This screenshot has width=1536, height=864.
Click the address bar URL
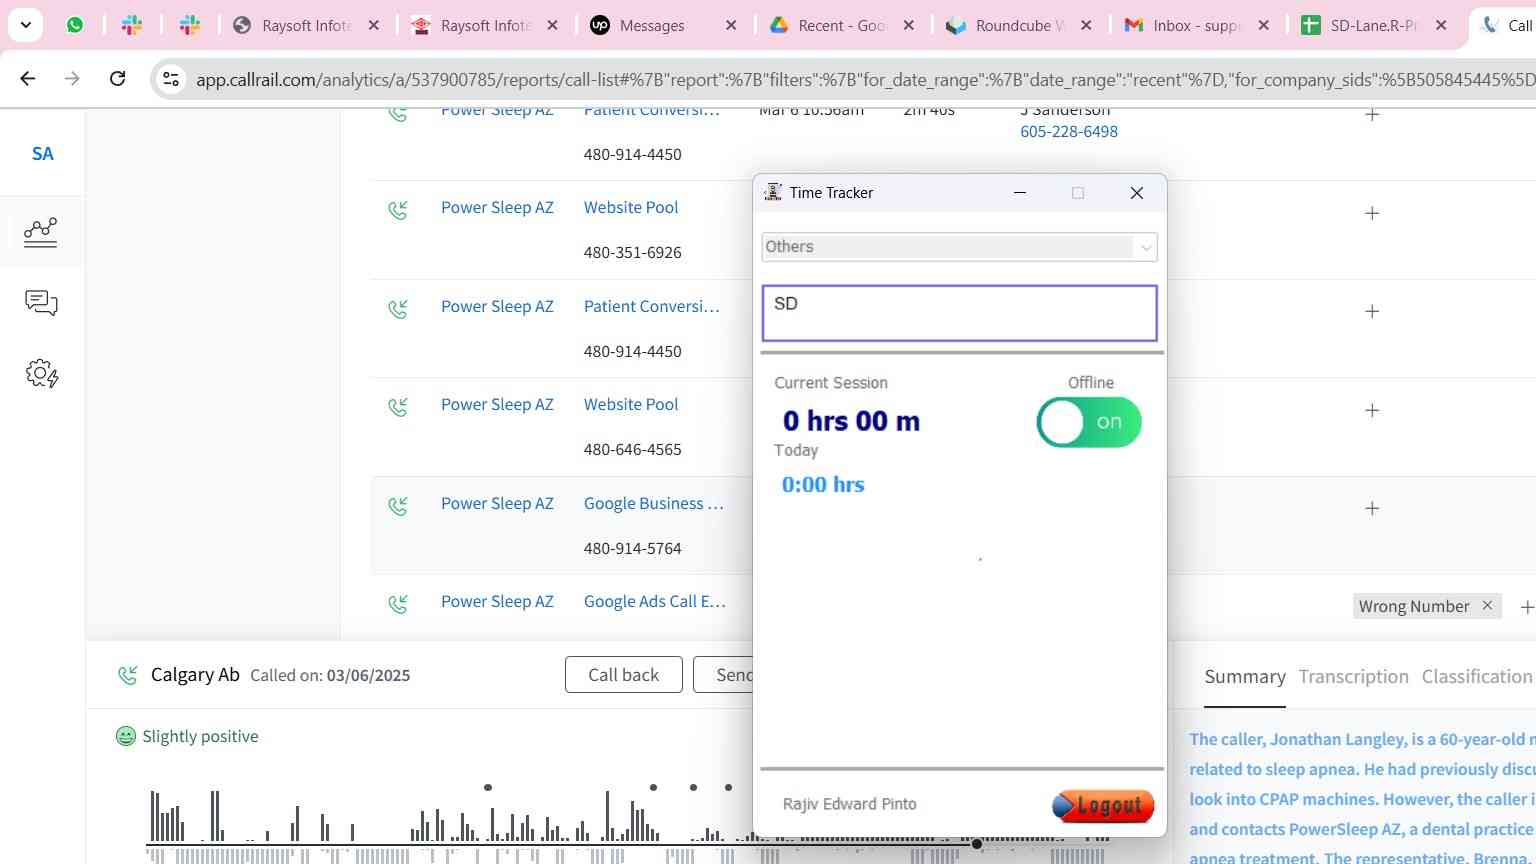click(865, 79)
